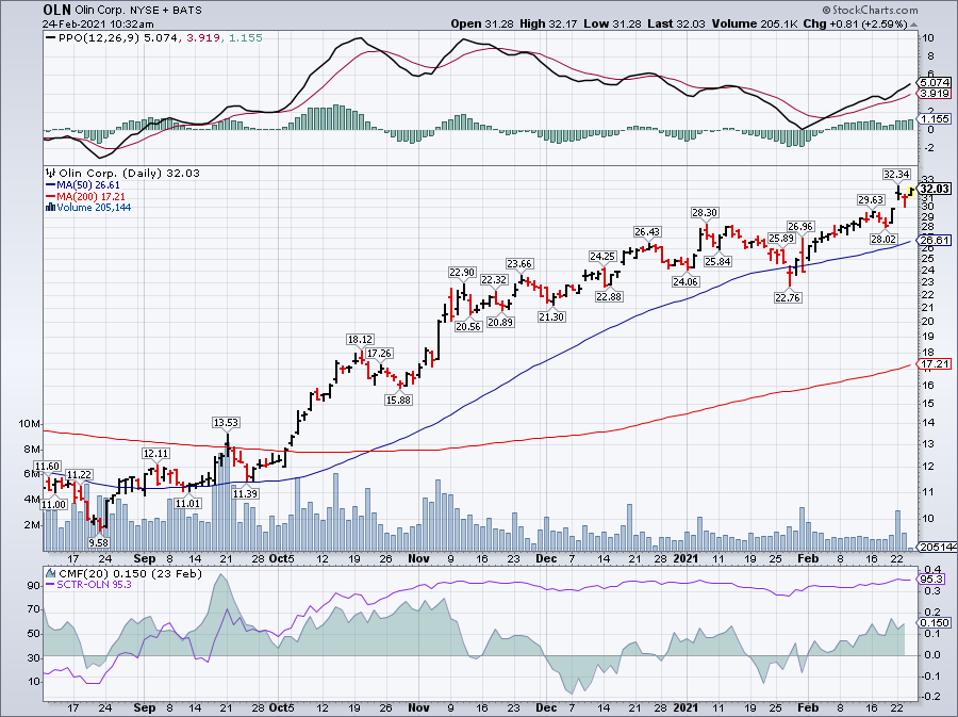This screenshot has width=958, height=717.
Task: Click the 'CMF(20) 0.150 (23 Feb)' legend
Action: point(130,573)
